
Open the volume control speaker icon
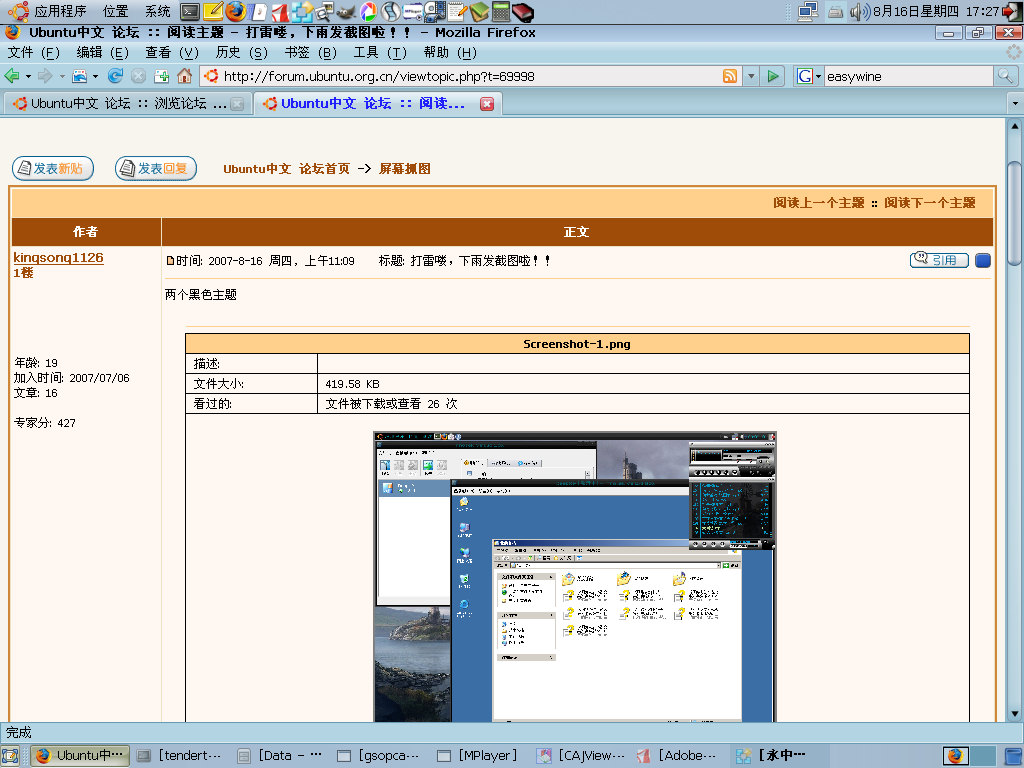click(x=859, y=11)
